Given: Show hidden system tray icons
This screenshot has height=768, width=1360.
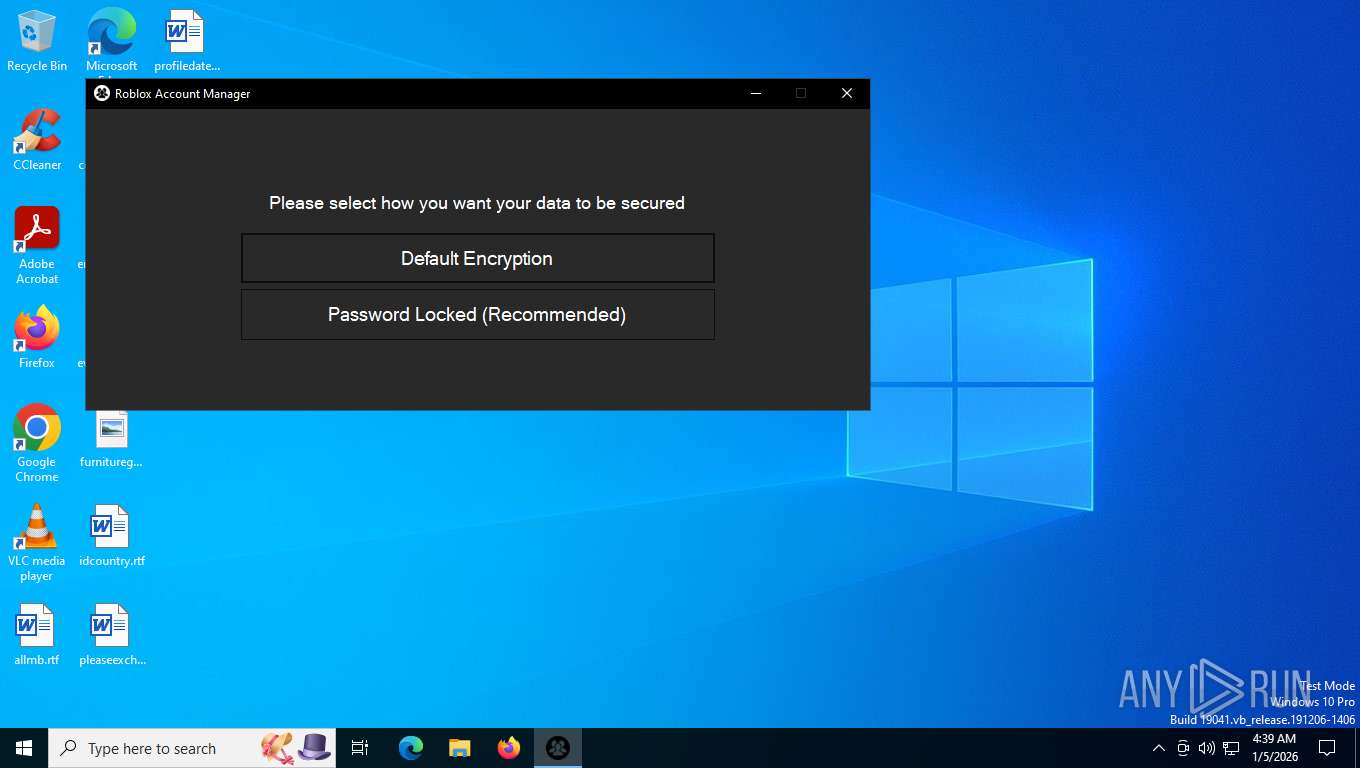Looking at the screenshot, I should click(x=1159, y=748).
